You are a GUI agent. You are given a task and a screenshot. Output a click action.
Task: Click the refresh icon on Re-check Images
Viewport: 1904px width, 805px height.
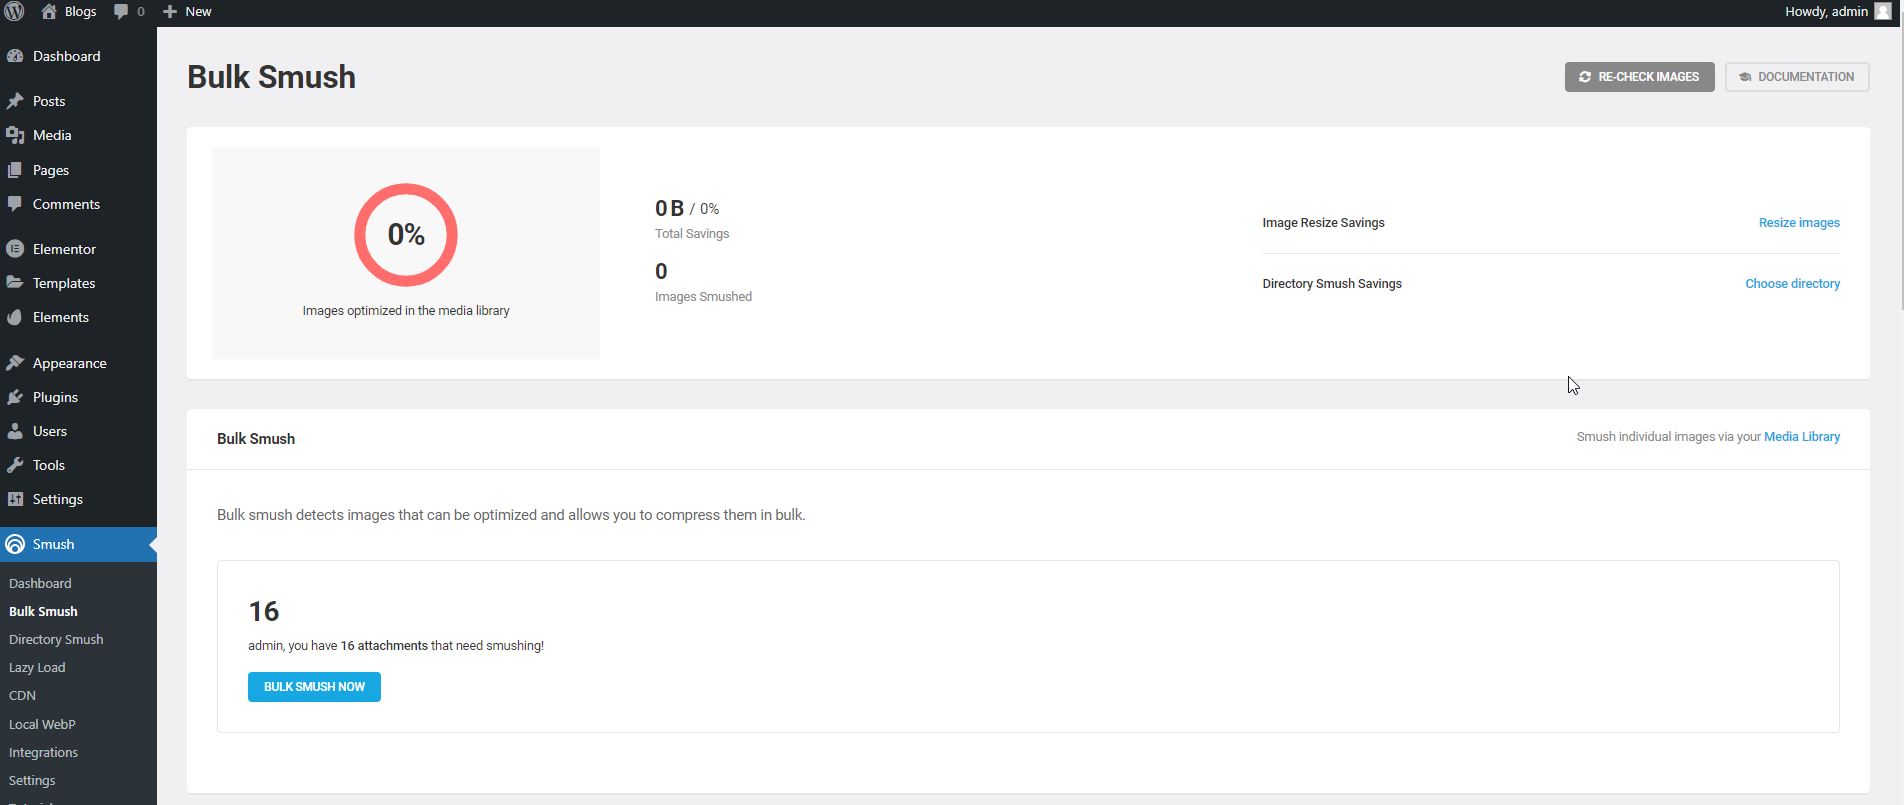[x=1585, y=77]
